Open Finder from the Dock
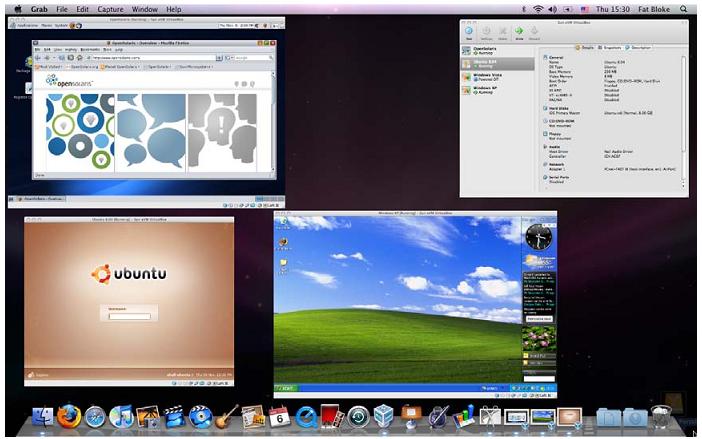The height and width of the screenshot is (439, 702). coord(43,417)
